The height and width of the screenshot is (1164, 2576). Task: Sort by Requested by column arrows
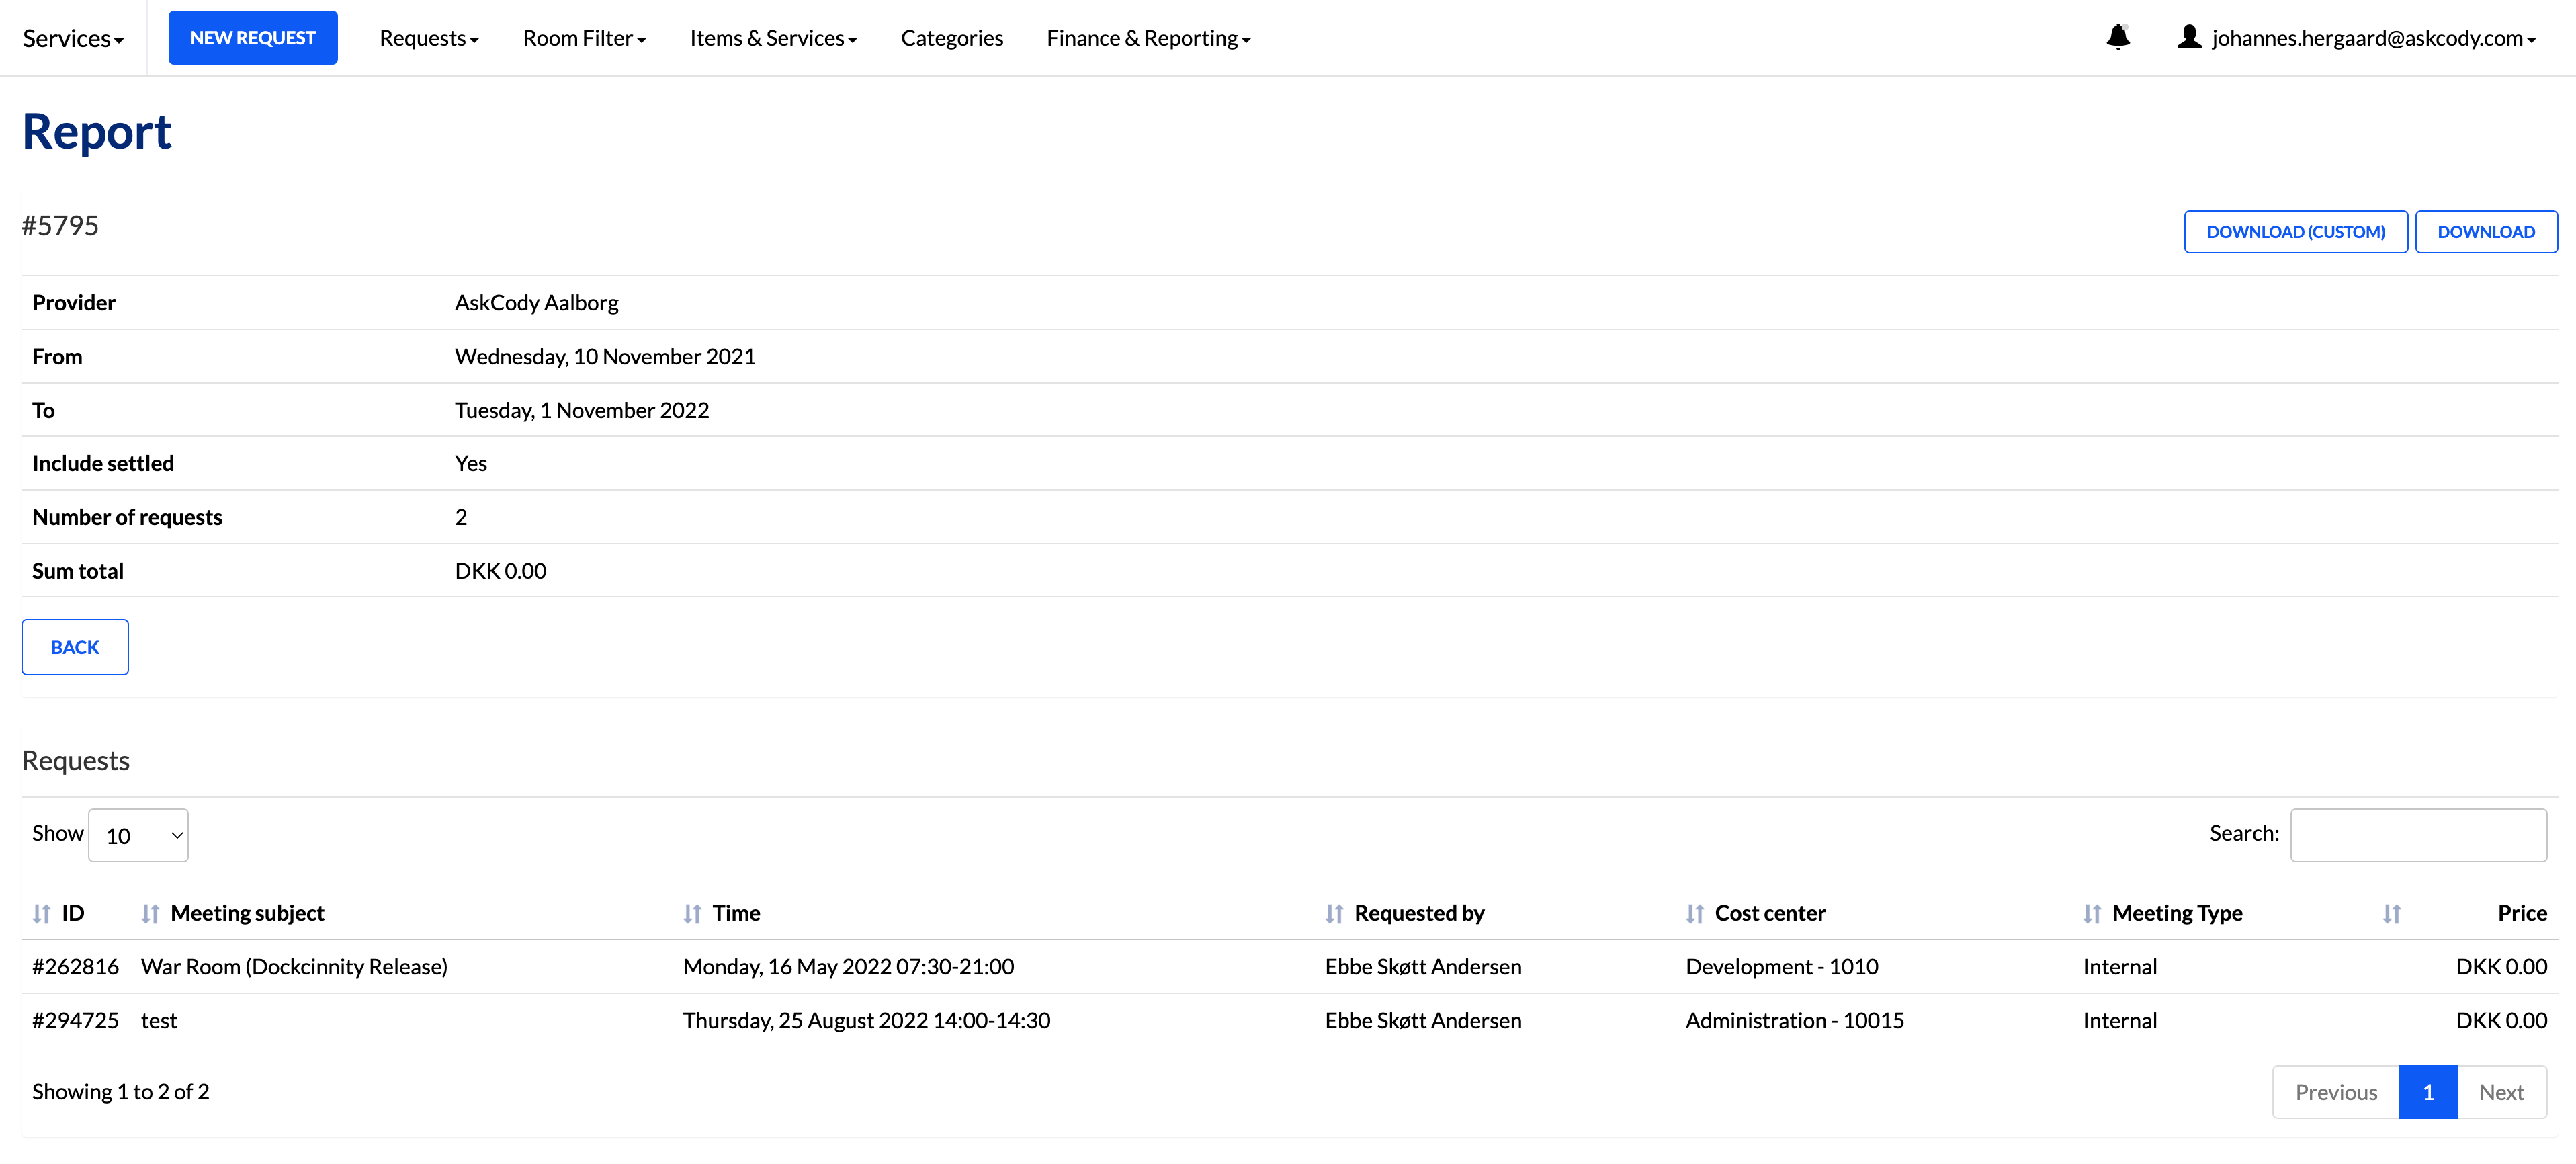tap(1334, 913)
